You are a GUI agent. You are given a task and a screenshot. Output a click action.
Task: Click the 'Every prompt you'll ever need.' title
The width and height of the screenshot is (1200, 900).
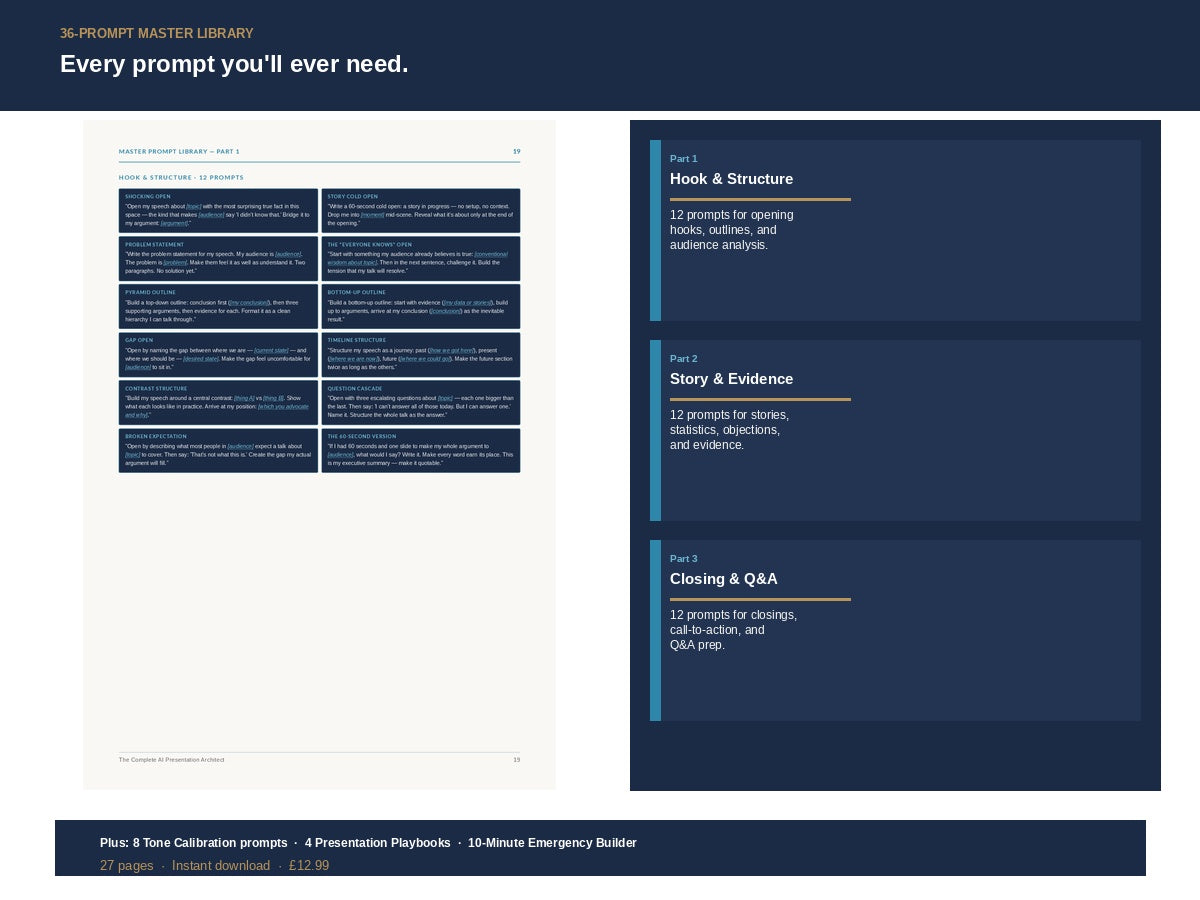pyautogui.click(x=234, y=64)
